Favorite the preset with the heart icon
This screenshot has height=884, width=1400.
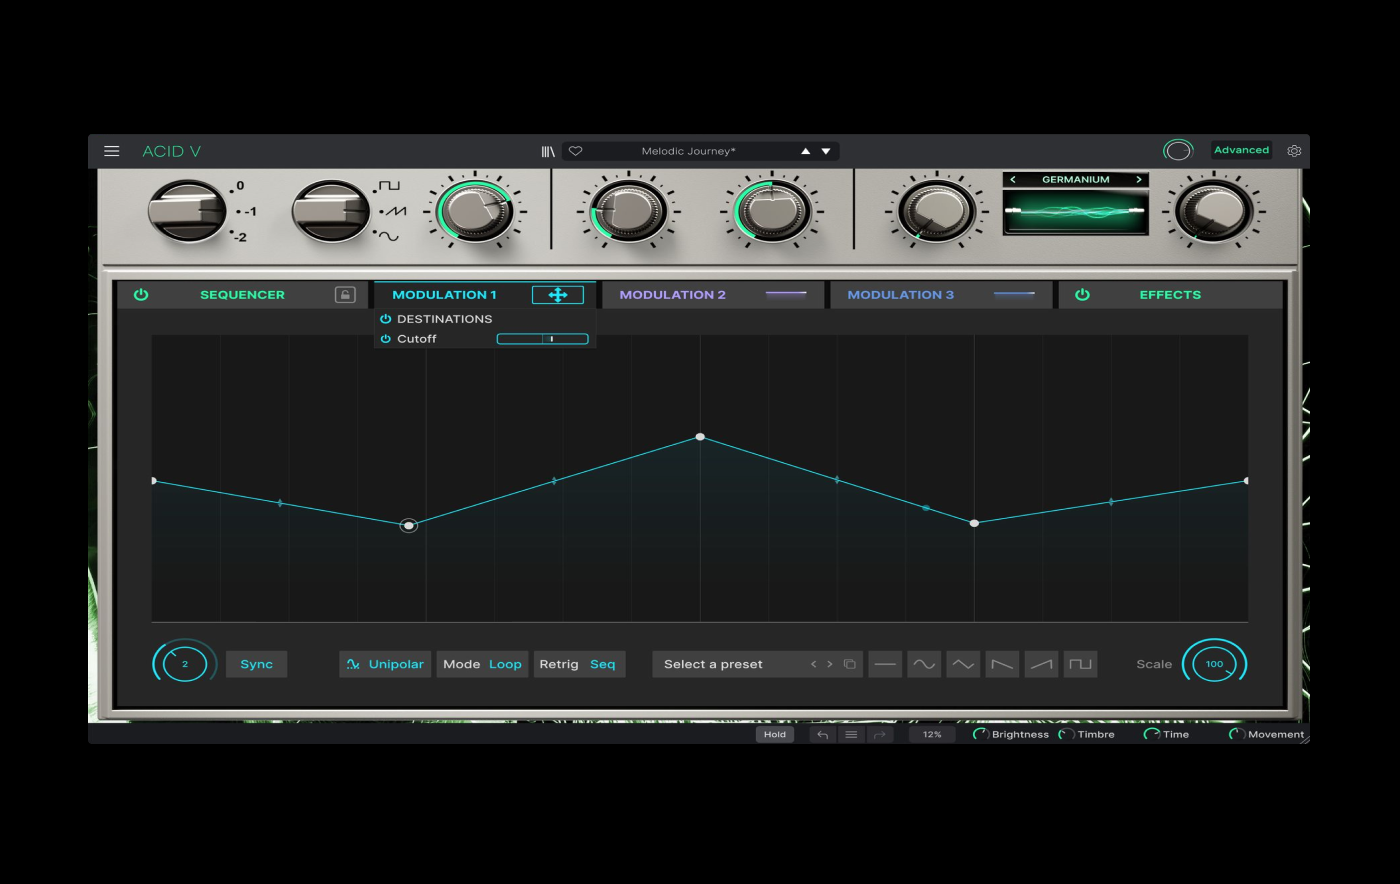(x=575, y=152)
